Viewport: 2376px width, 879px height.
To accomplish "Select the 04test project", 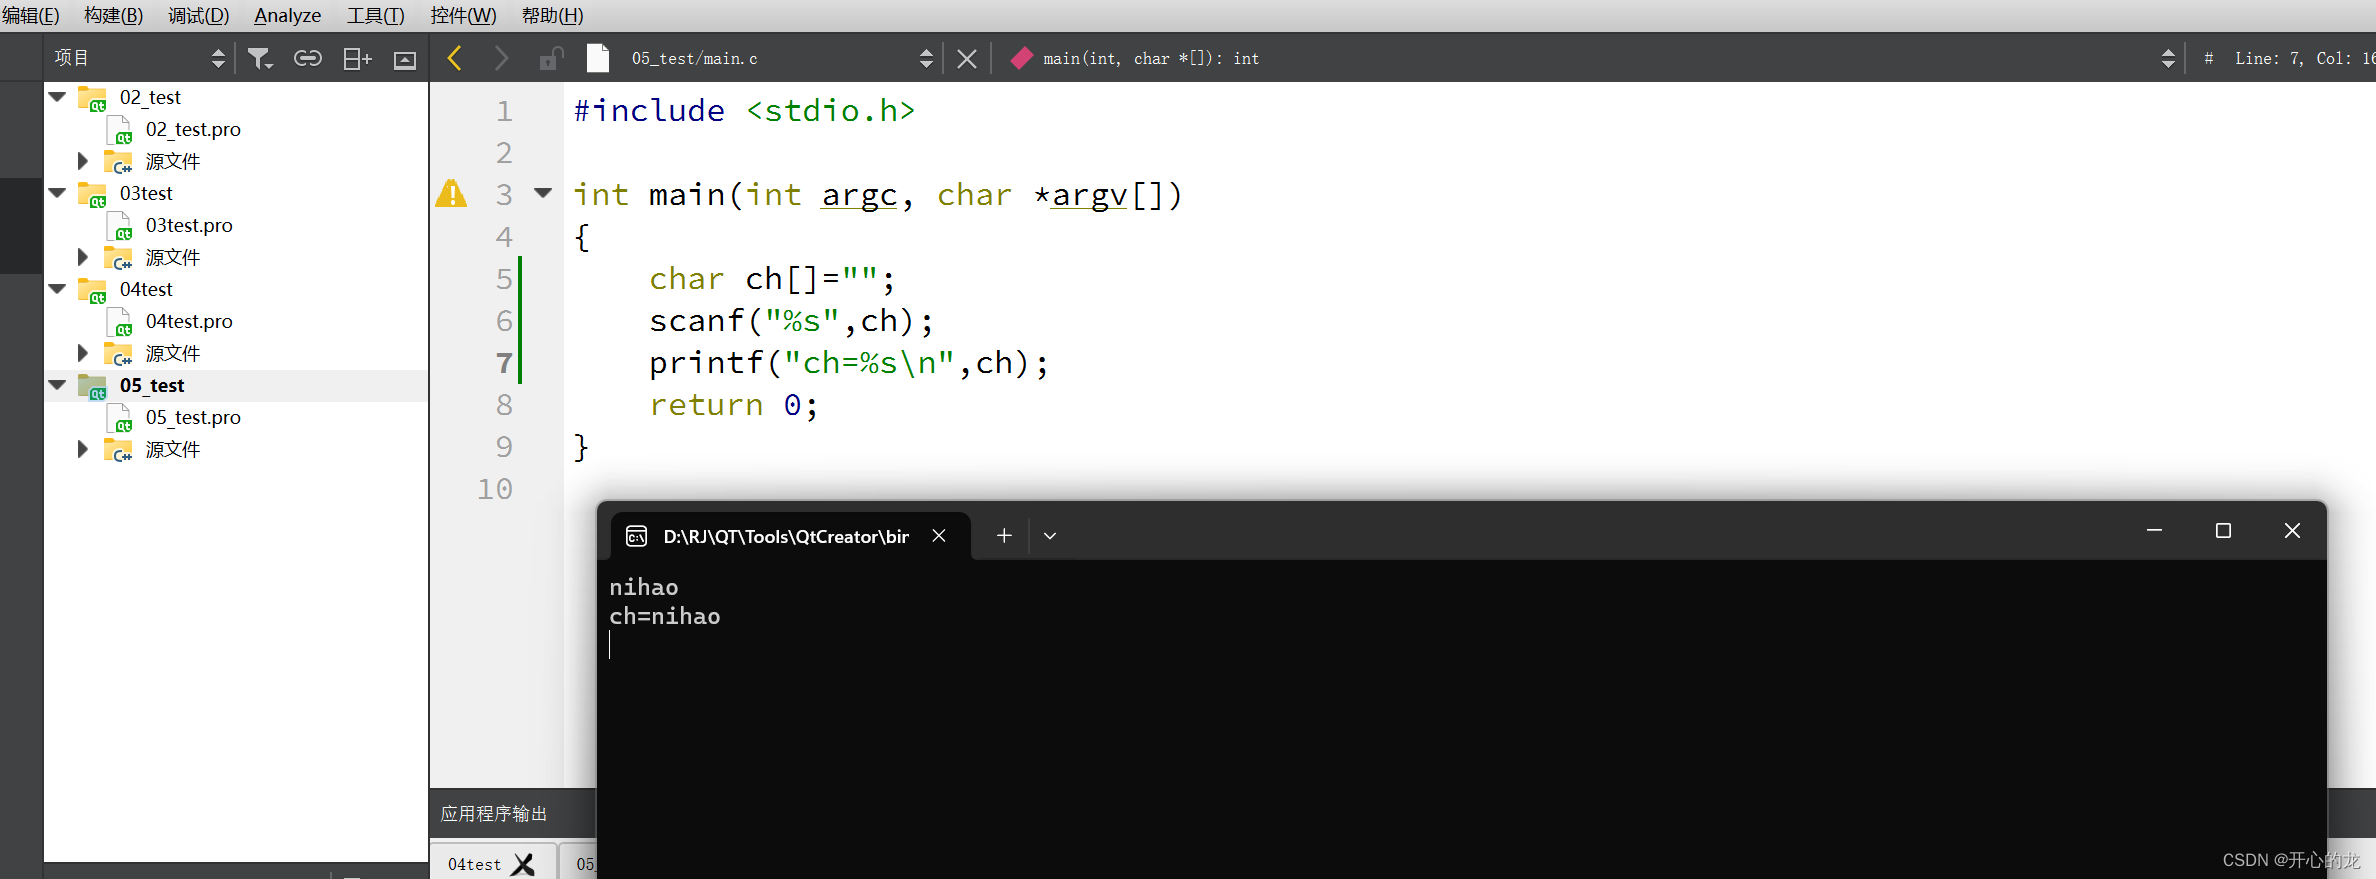I will coord(146,289).
